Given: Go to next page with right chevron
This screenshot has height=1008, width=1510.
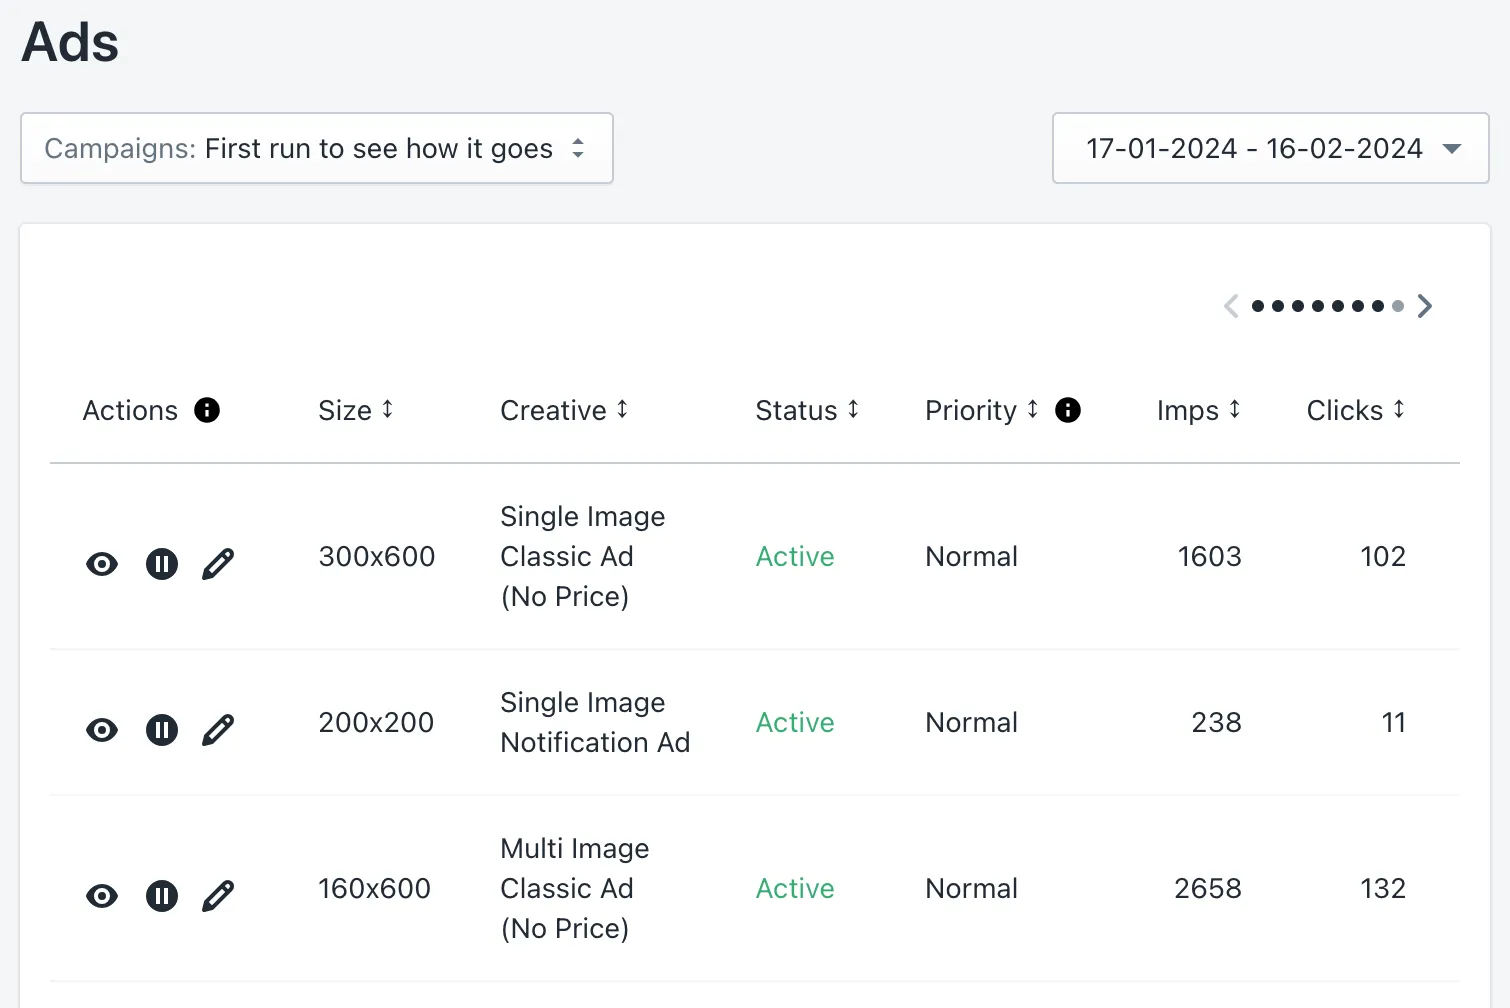Looking at the screenshot, I should click(x=1425, y=306).
